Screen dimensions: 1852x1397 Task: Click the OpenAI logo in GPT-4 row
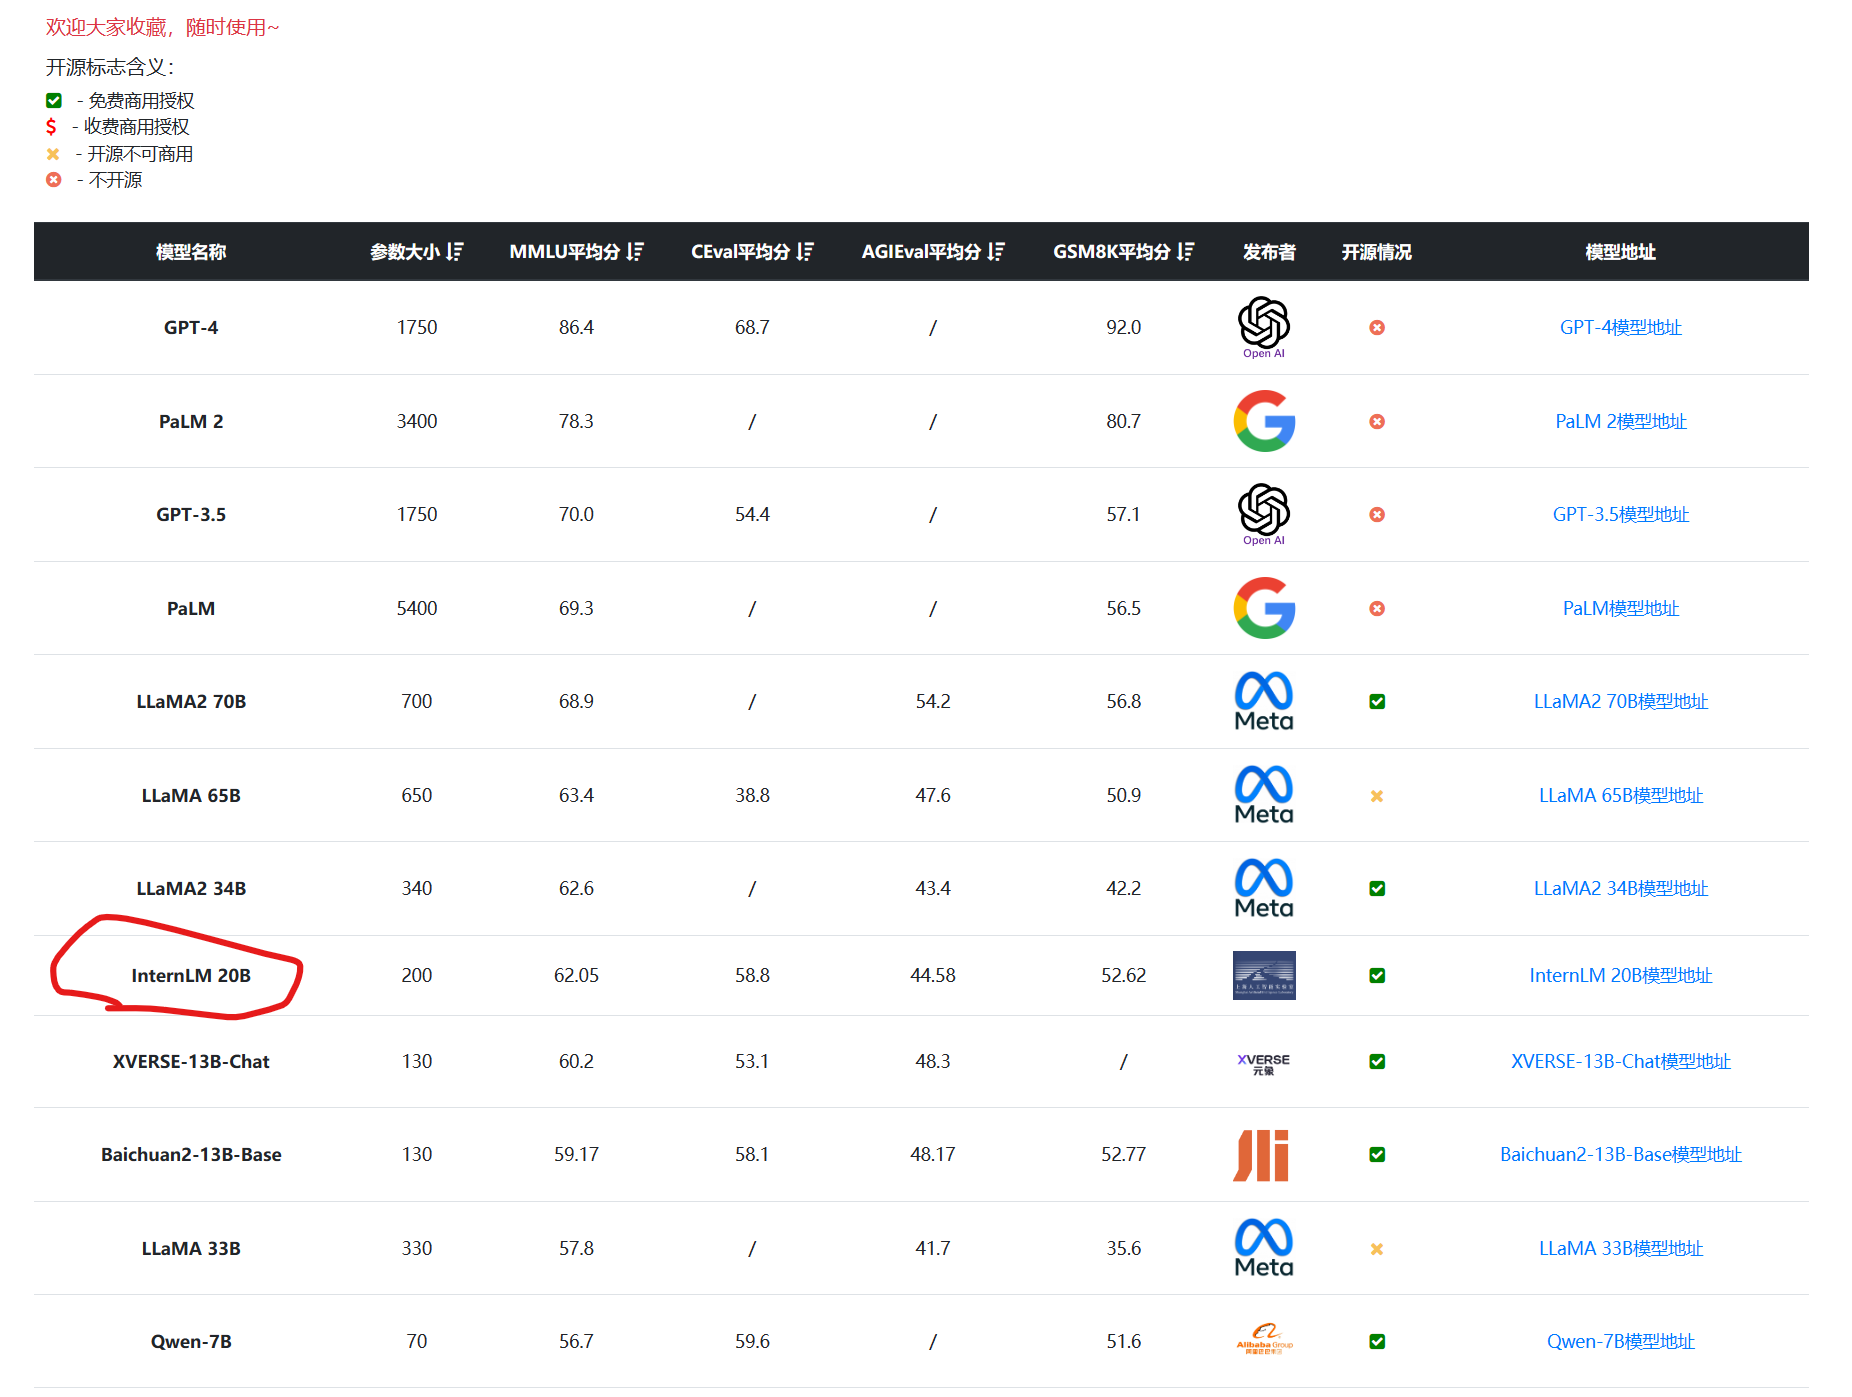pos(1264,327)
